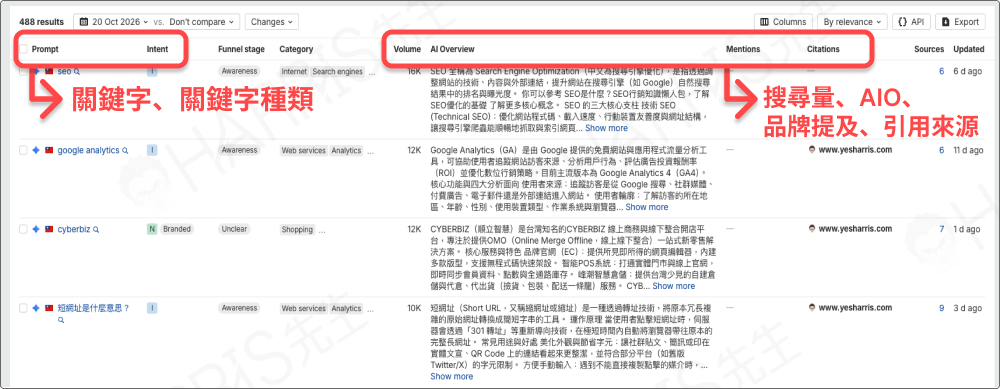Expand 短網址 AI Overview via Show more
Screen dimensions: 1000x389
[452, 376]
